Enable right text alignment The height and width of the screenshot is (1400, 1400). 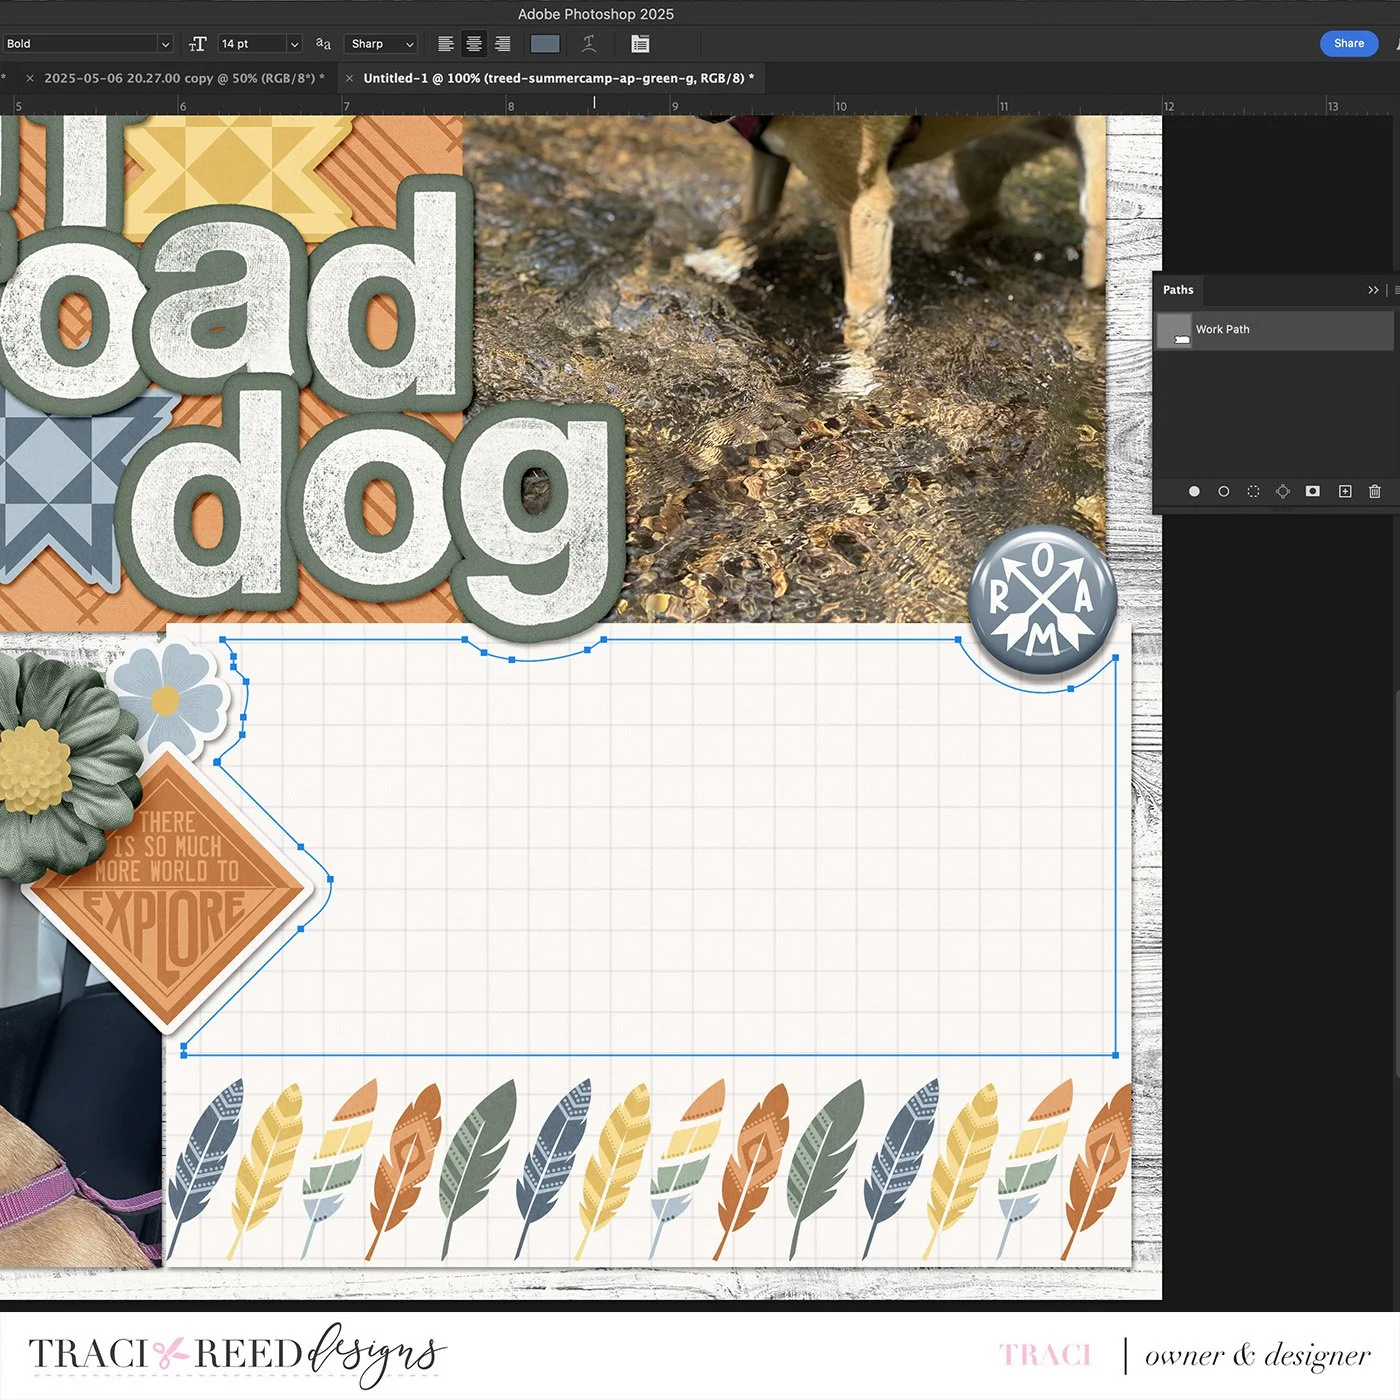click(502, 44)
